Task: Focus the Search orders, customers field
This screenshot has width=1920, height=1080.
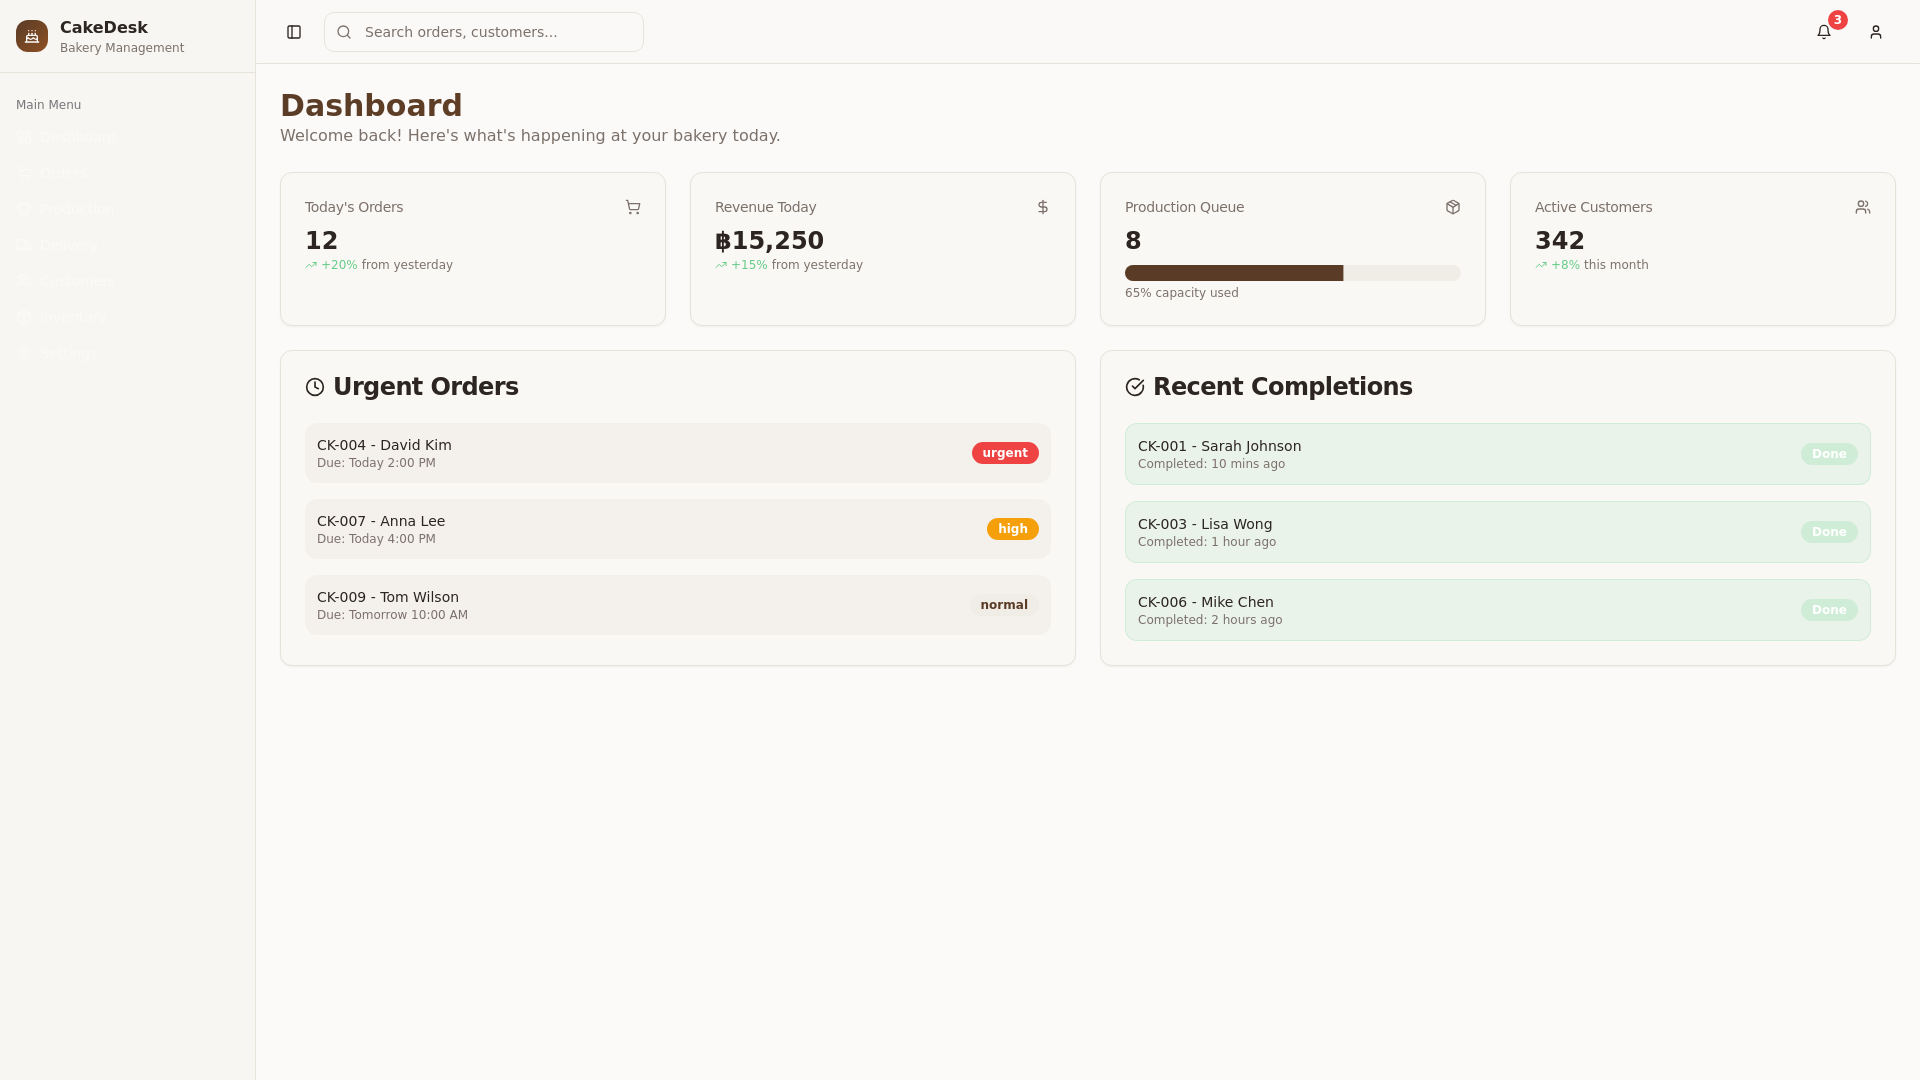Action: (484, 32)
